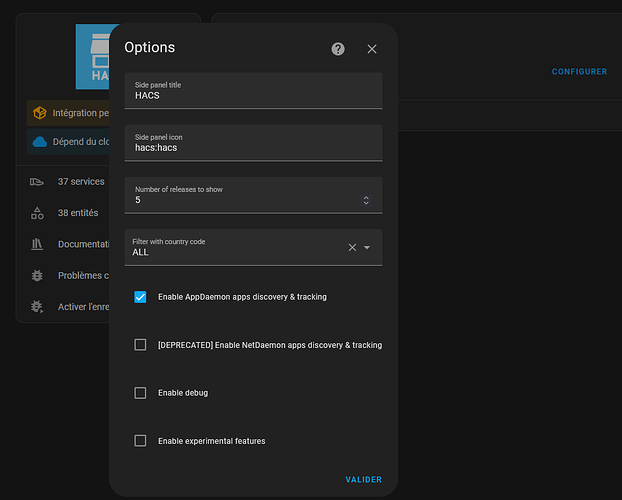Screen dimensions: 622x500
Task: Click the HACS logo thumbnail
Action: [x=92, y=57]
